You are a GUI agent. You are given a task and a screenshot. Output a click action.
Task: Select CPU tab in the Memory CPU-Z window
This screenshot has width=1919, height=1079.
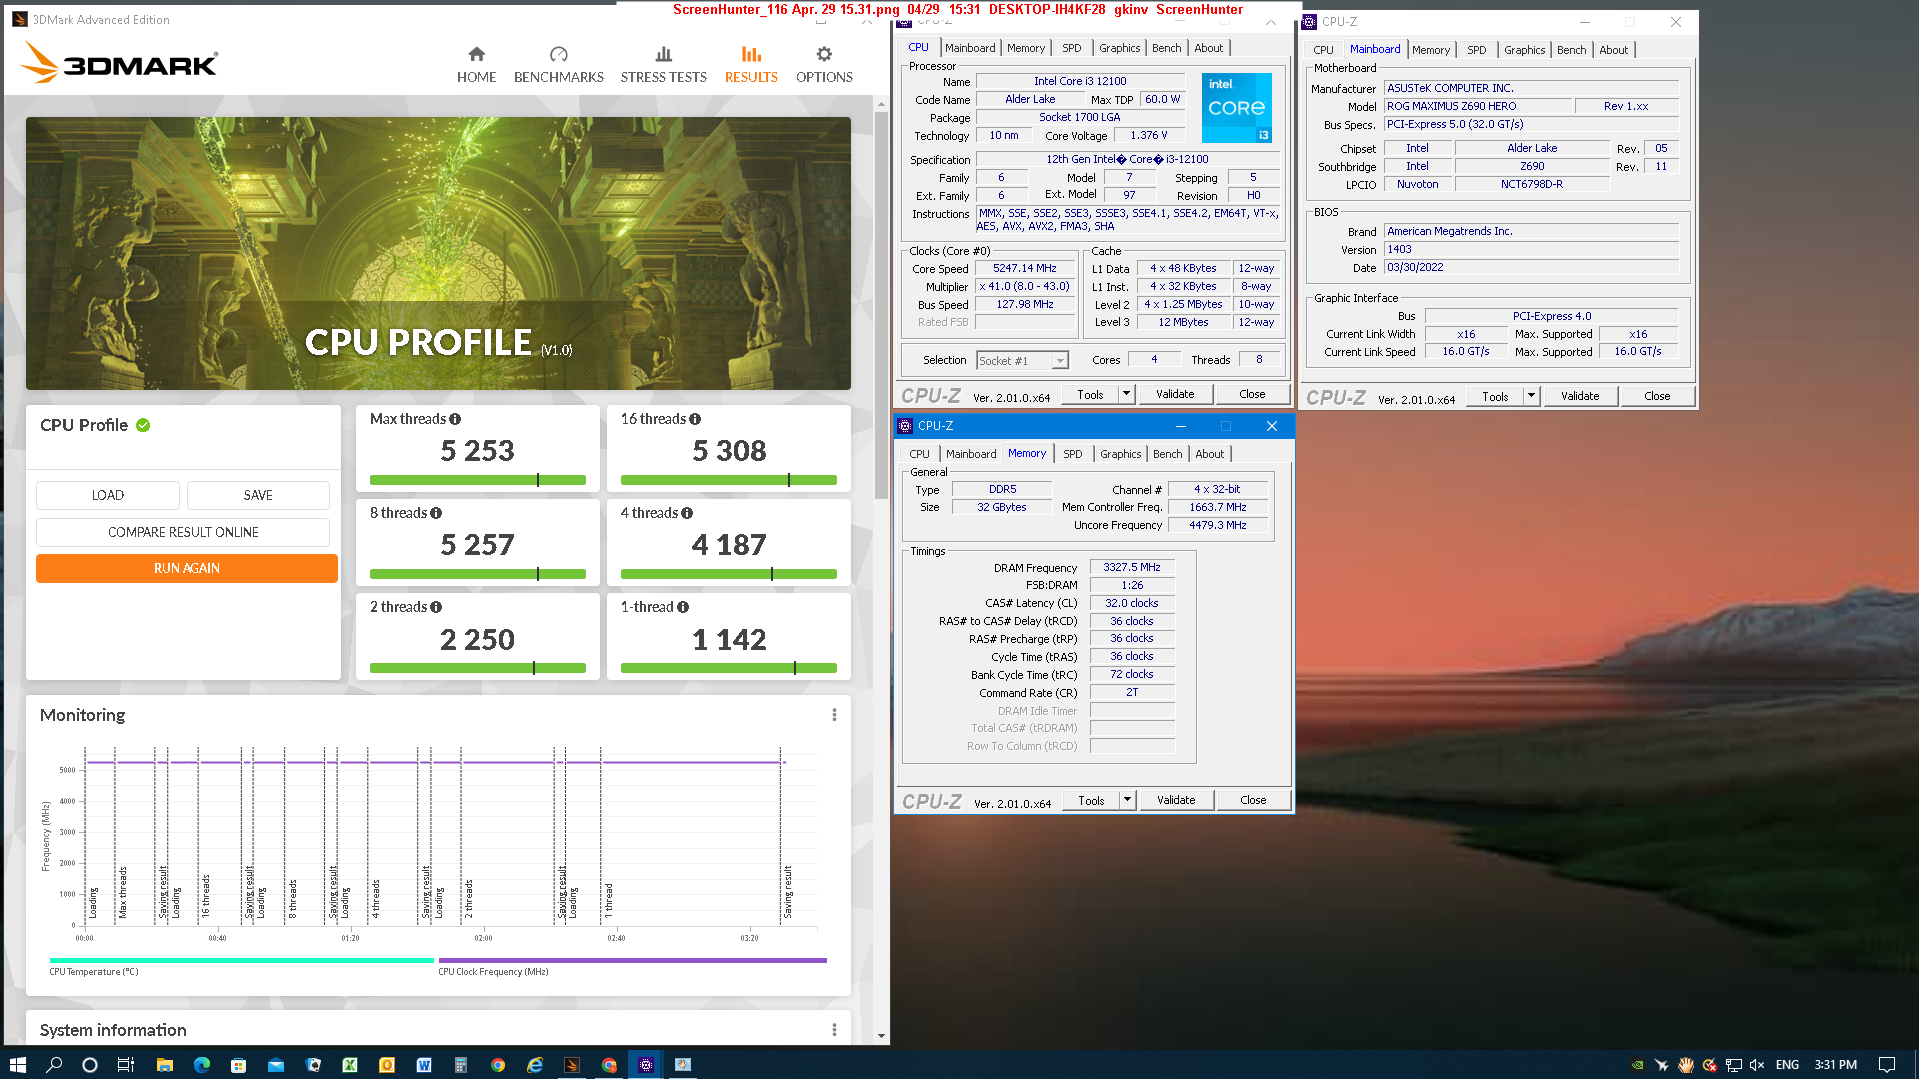click(x=919, y=454)
